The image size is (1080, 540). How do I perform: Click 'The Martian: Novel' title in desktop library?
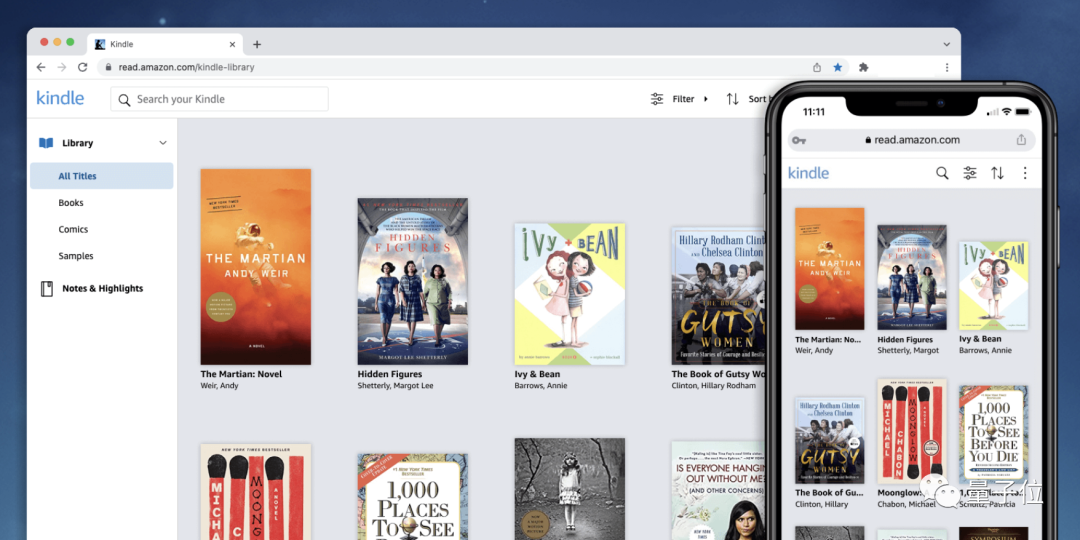coord(241,374)
